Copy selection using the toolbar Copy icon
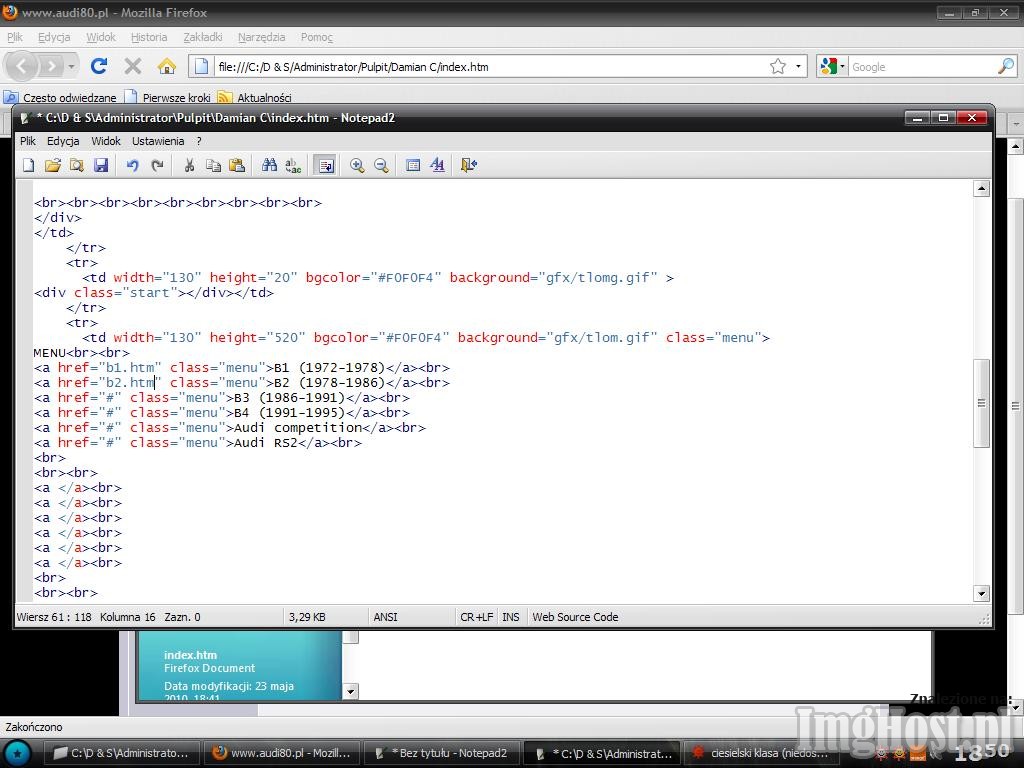This screenshot has width=1024, height=768. 213,165
